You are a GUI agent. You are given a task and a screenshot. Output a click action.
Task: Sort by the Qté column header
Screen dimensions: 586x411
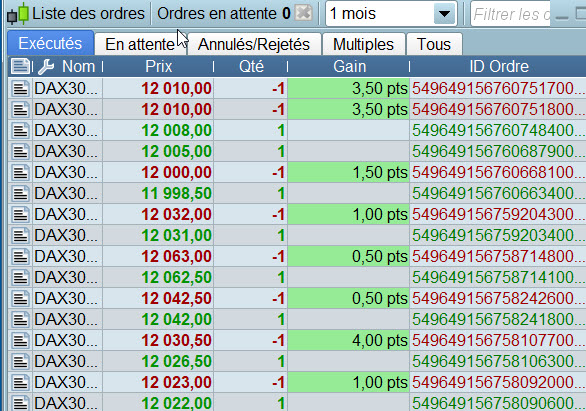[251, 66]
